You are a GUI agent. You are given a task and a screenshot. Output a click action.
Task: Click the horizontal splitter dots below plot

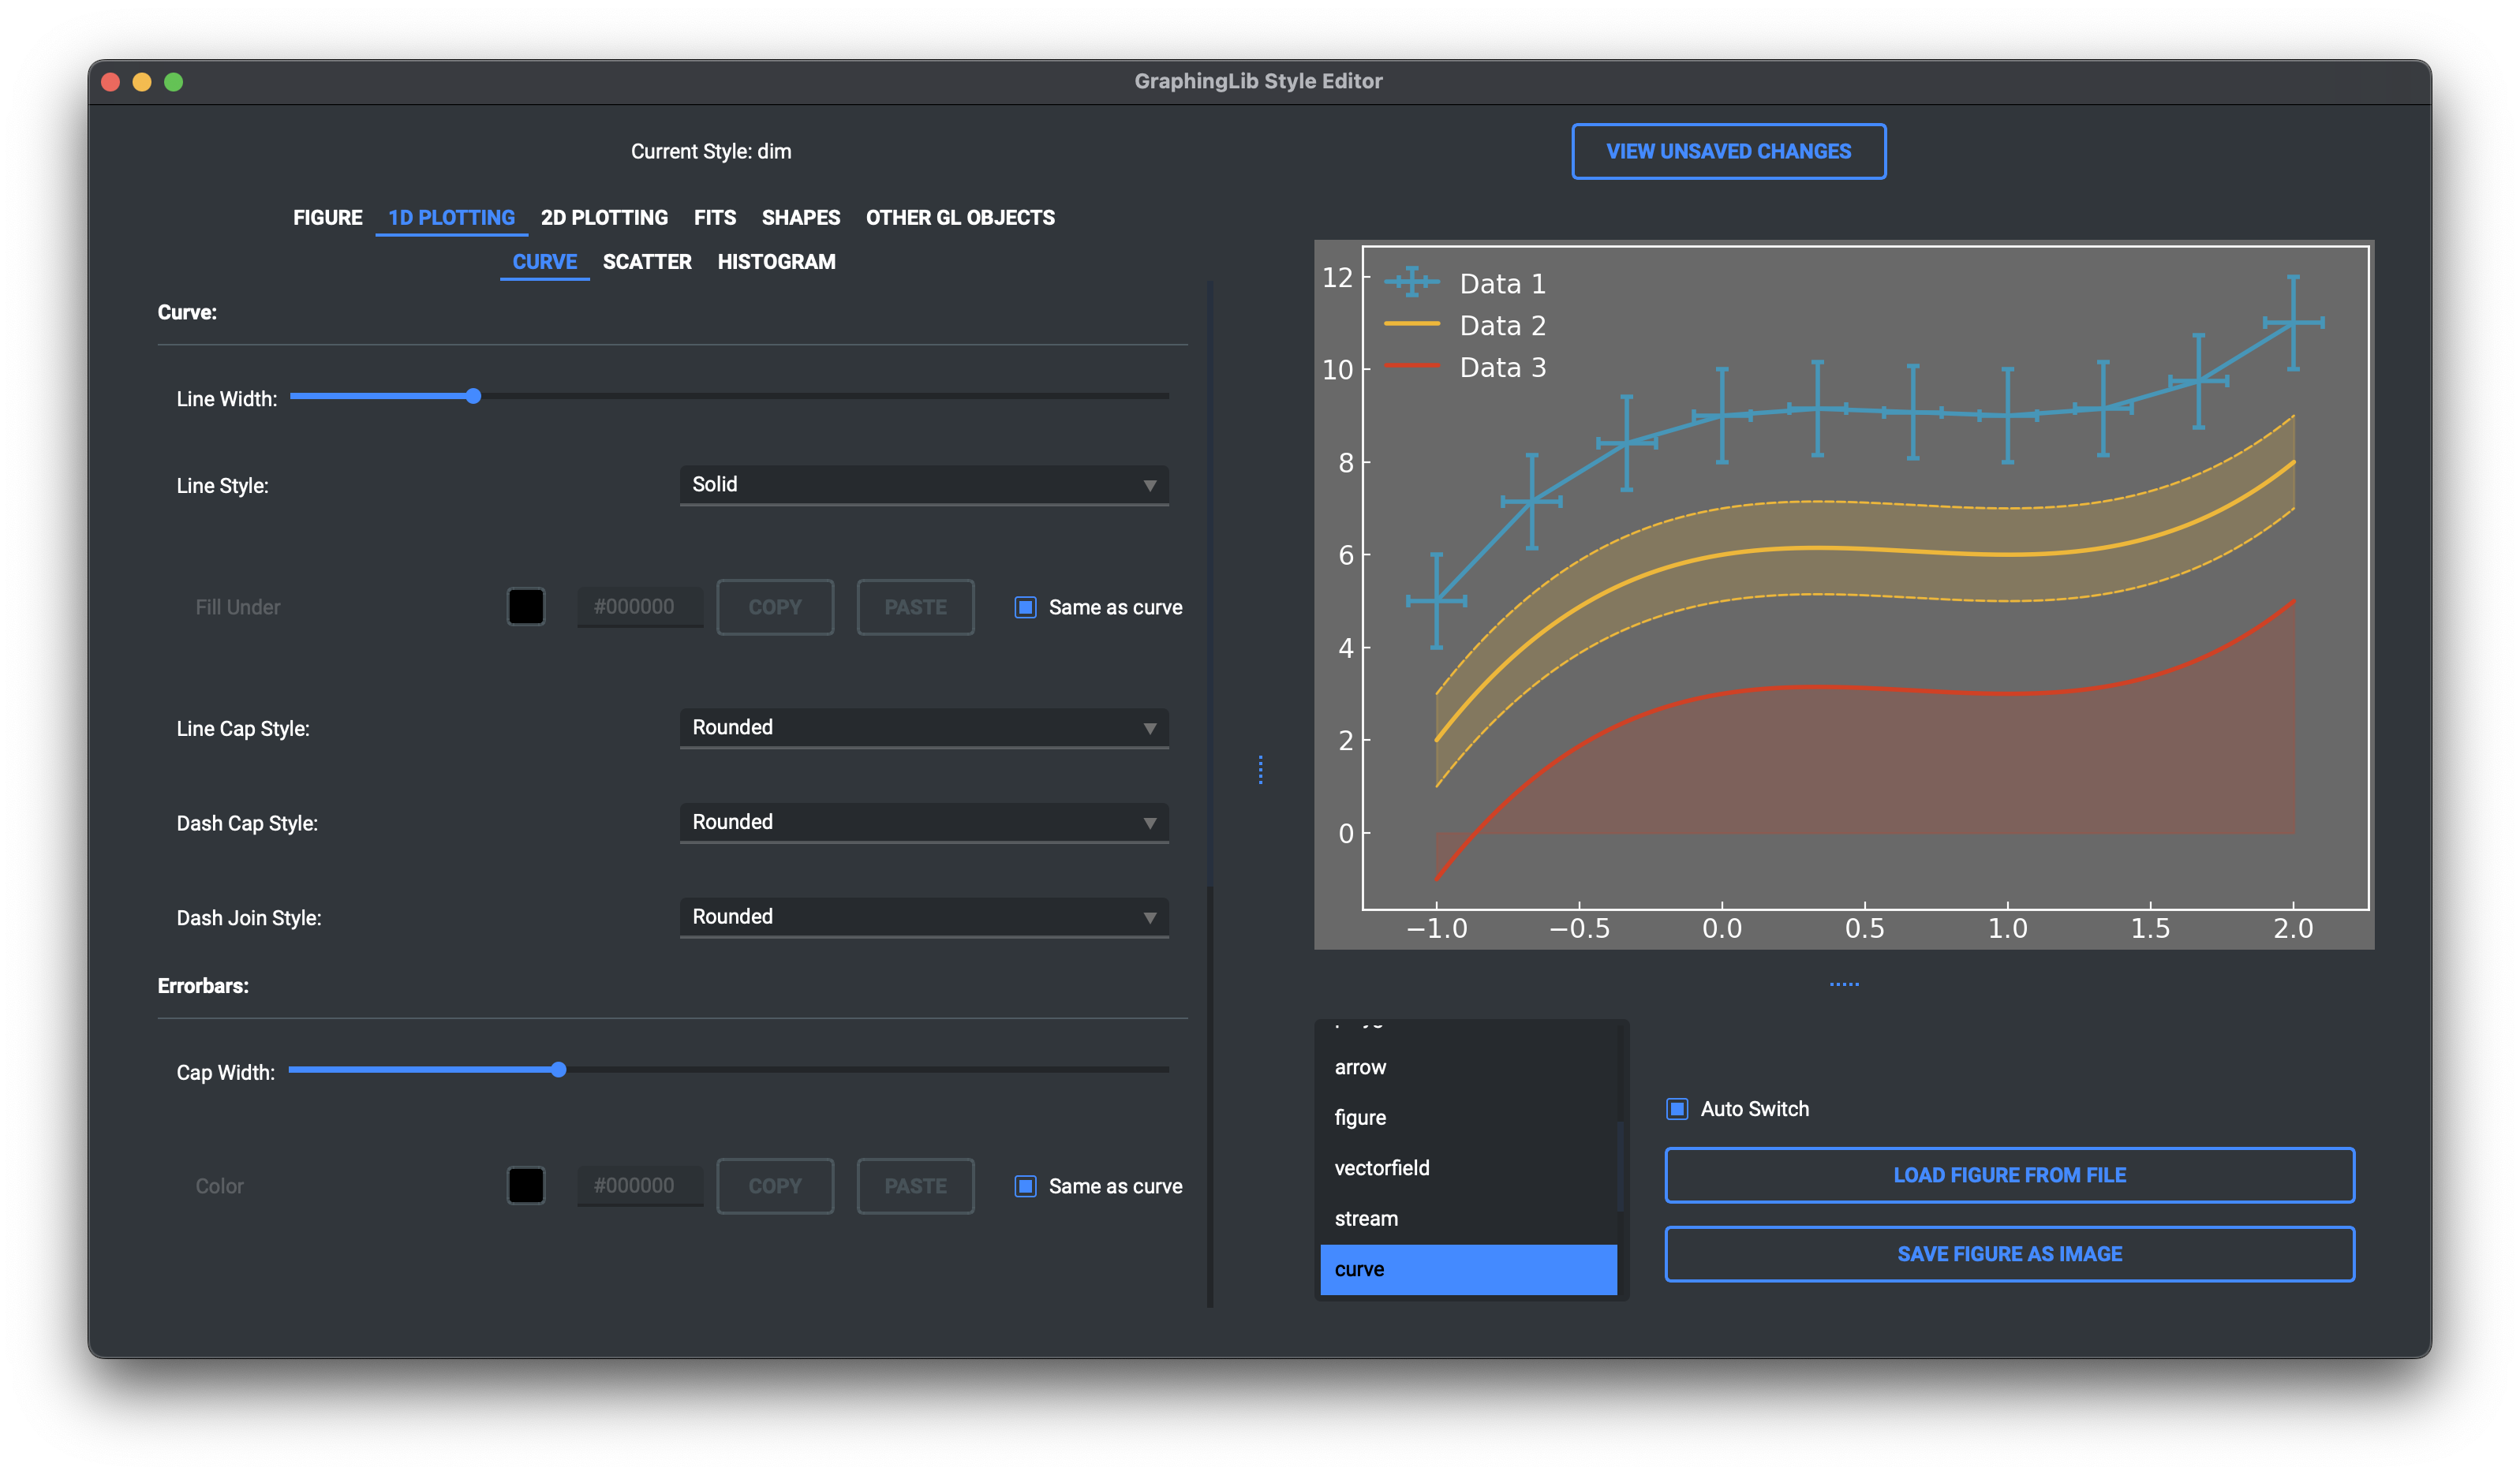(1844, 984)
